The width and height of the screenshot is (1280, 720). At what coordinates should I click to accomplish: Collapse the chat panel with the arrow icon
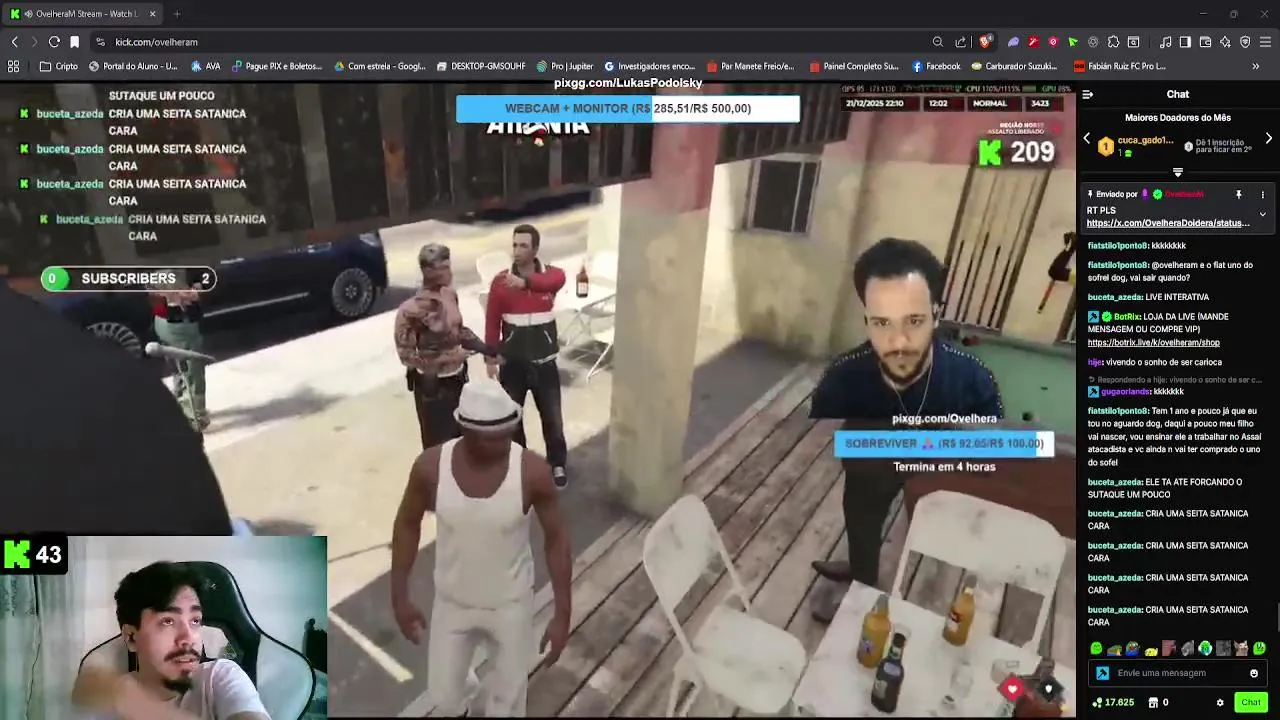[x=1088, y=94]
